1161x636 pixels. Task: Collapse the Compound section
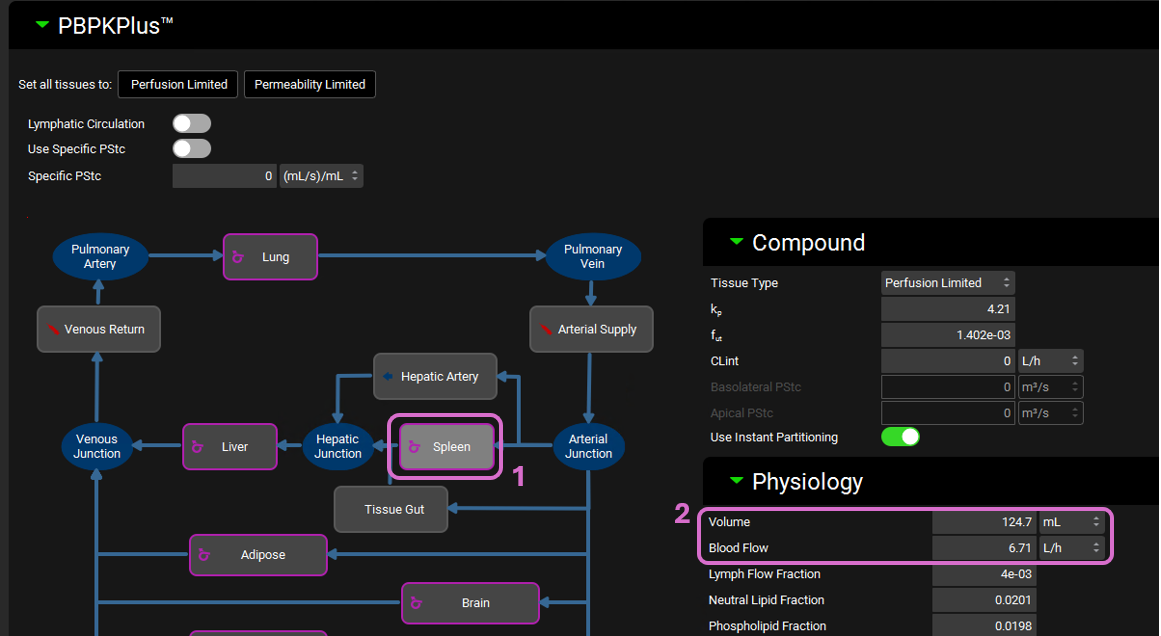(x=737, y=242)
